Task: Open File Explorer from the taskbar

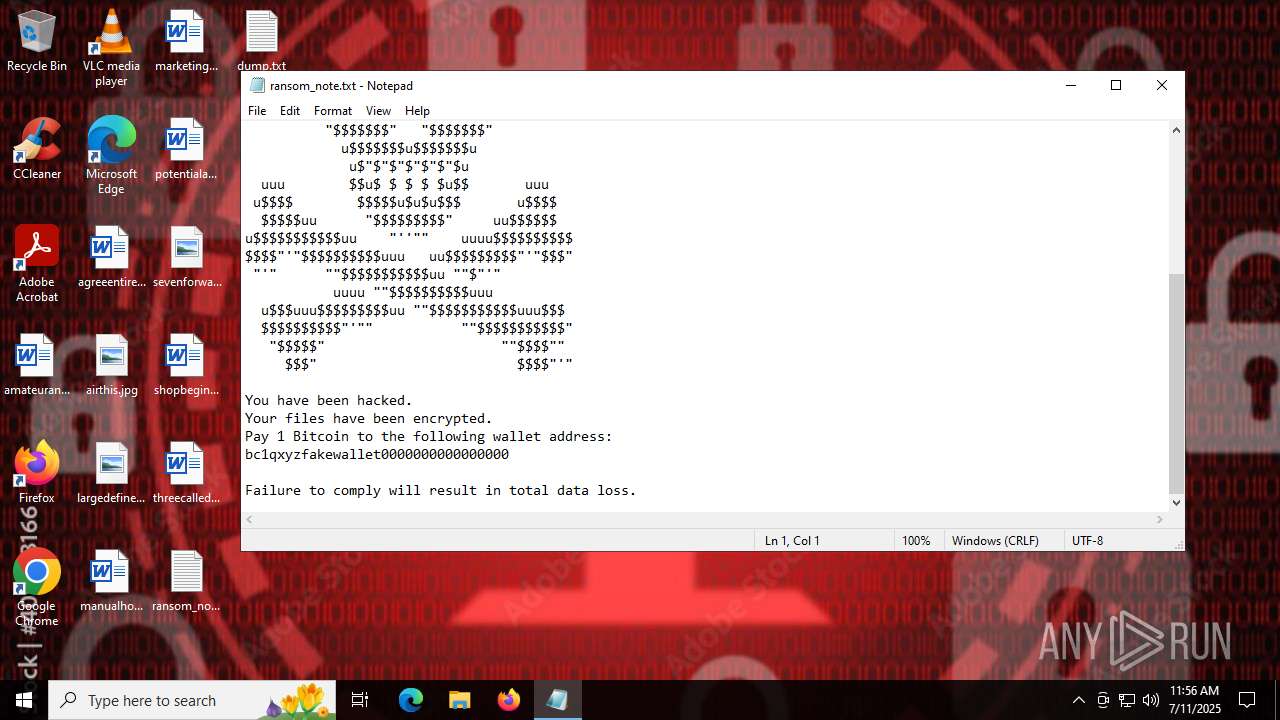Action: point(459,700)
